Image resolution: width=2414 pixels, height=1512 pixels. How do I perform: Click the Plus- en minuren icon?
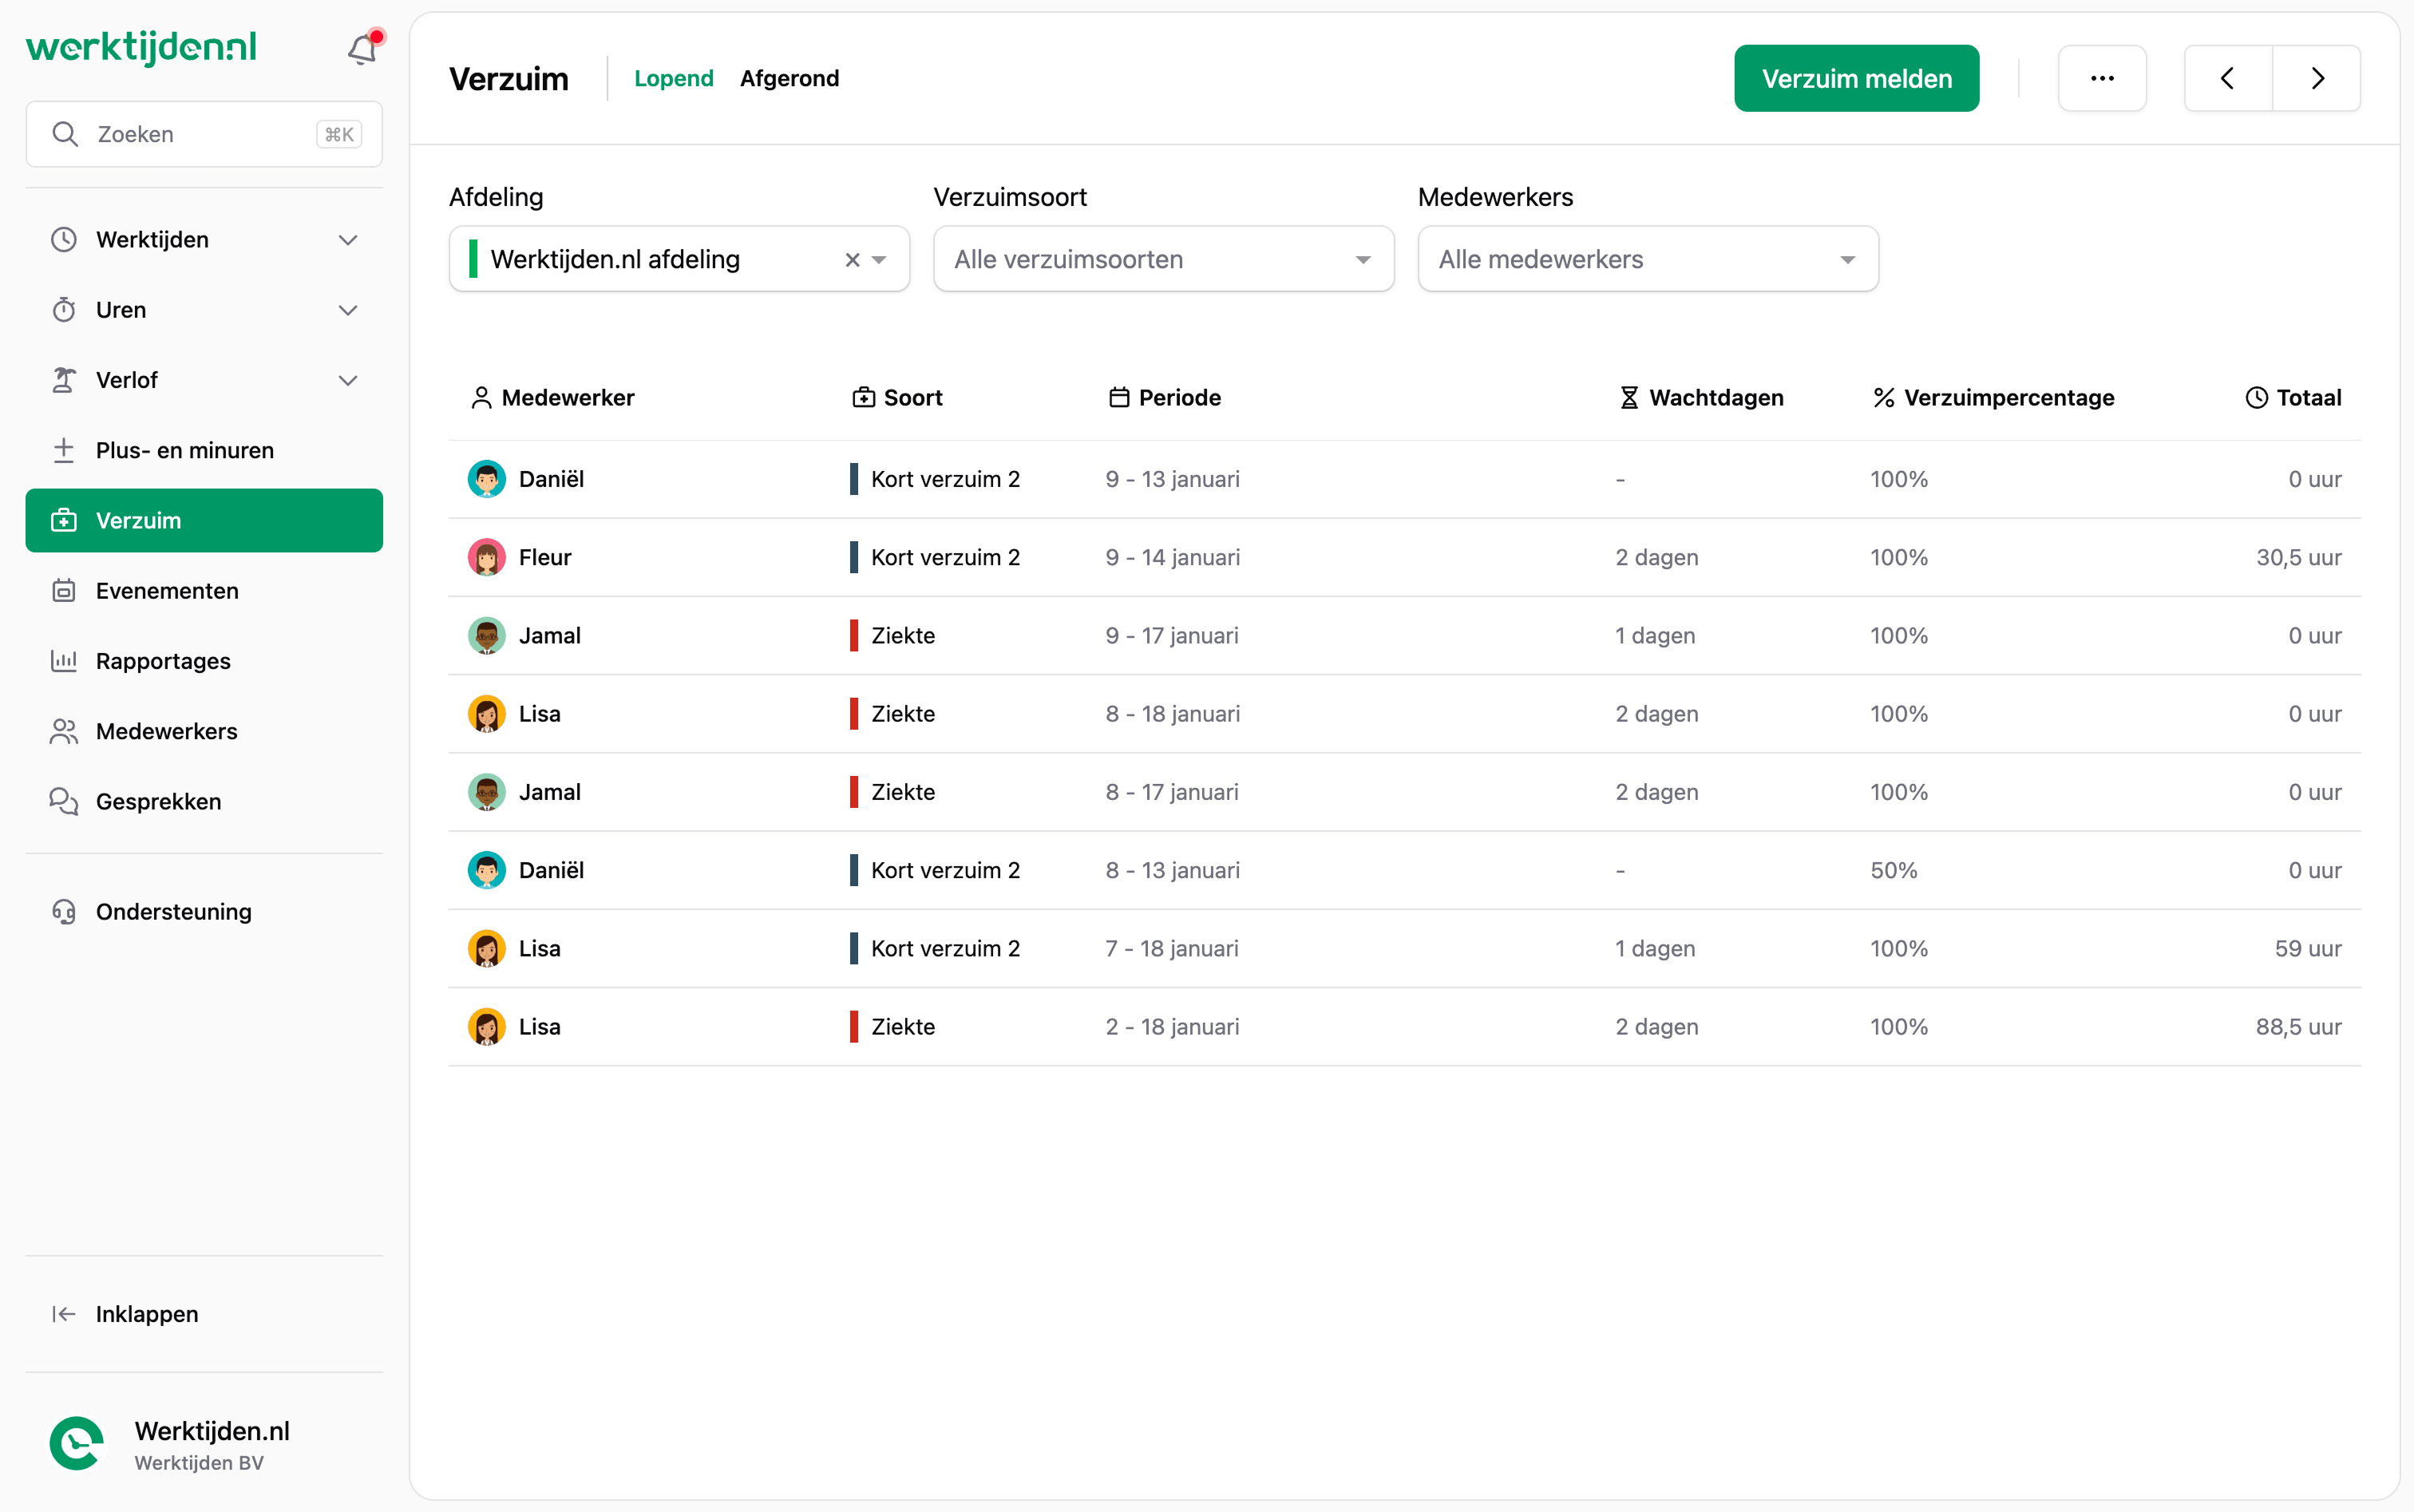click(x=64, y=450)
